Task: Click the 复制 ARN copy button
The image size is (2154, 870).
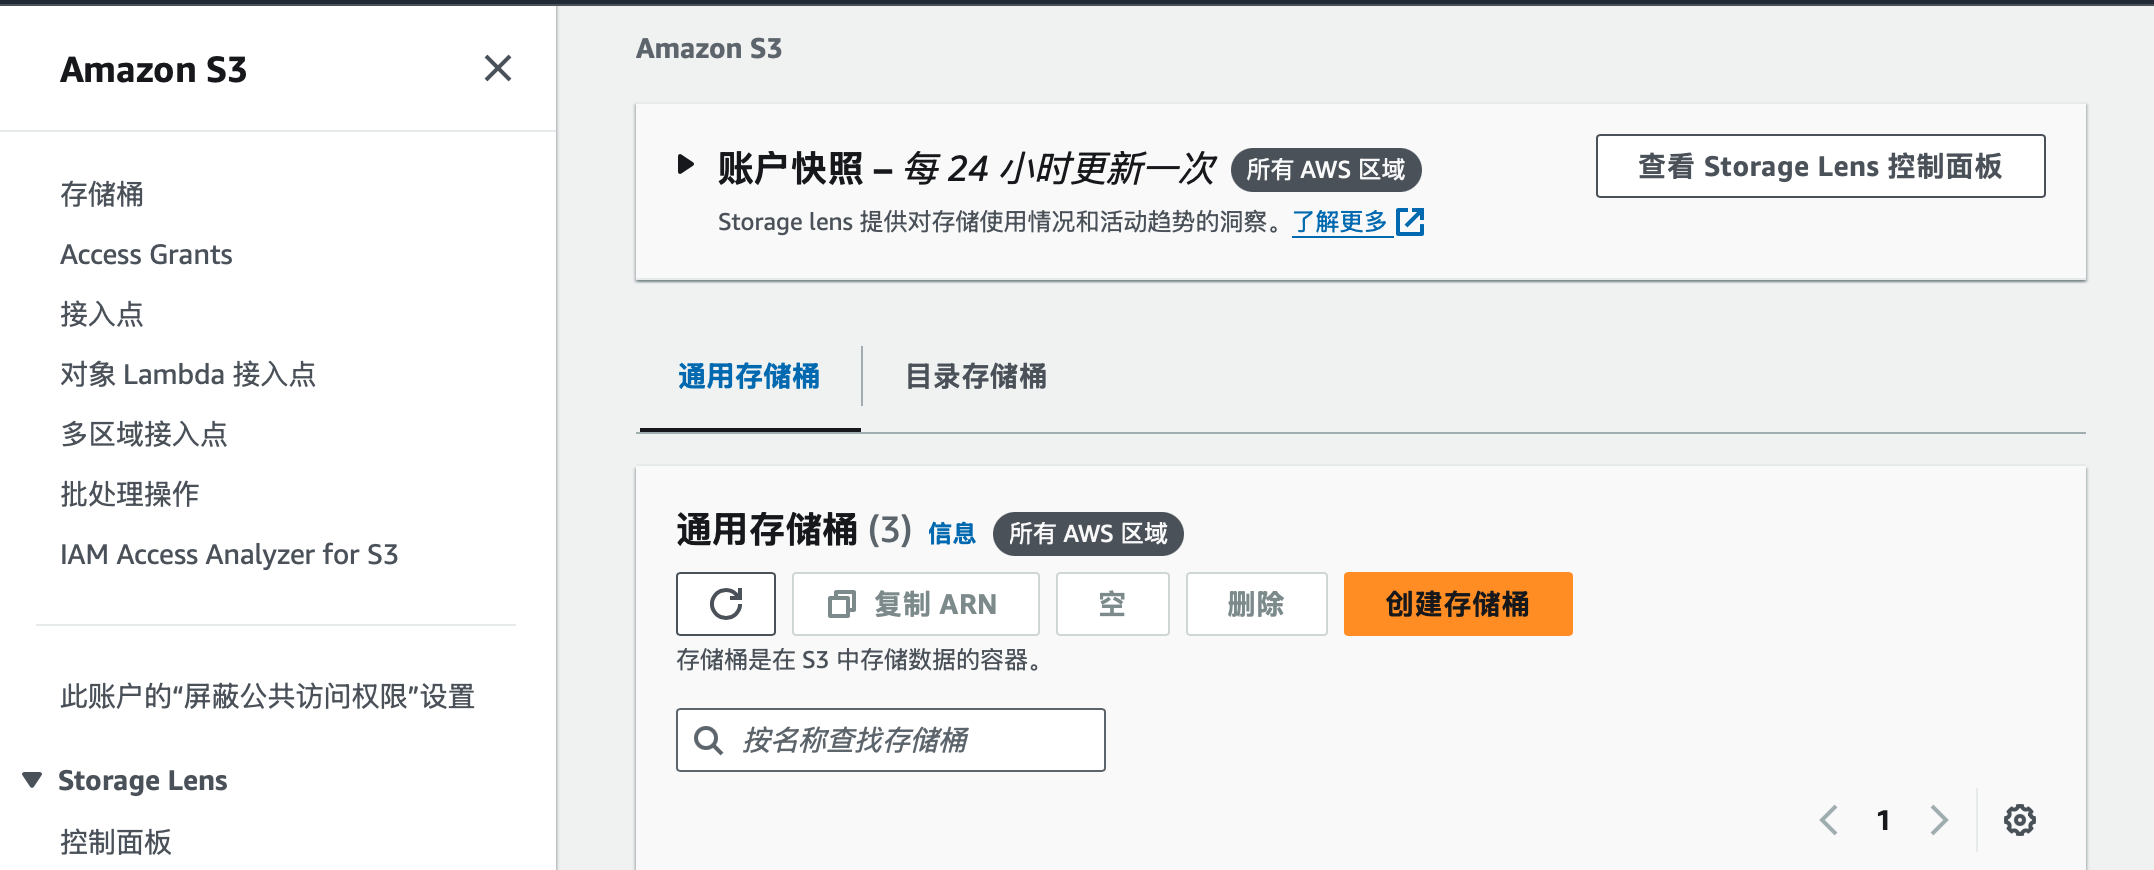Action: click(915, 604)
